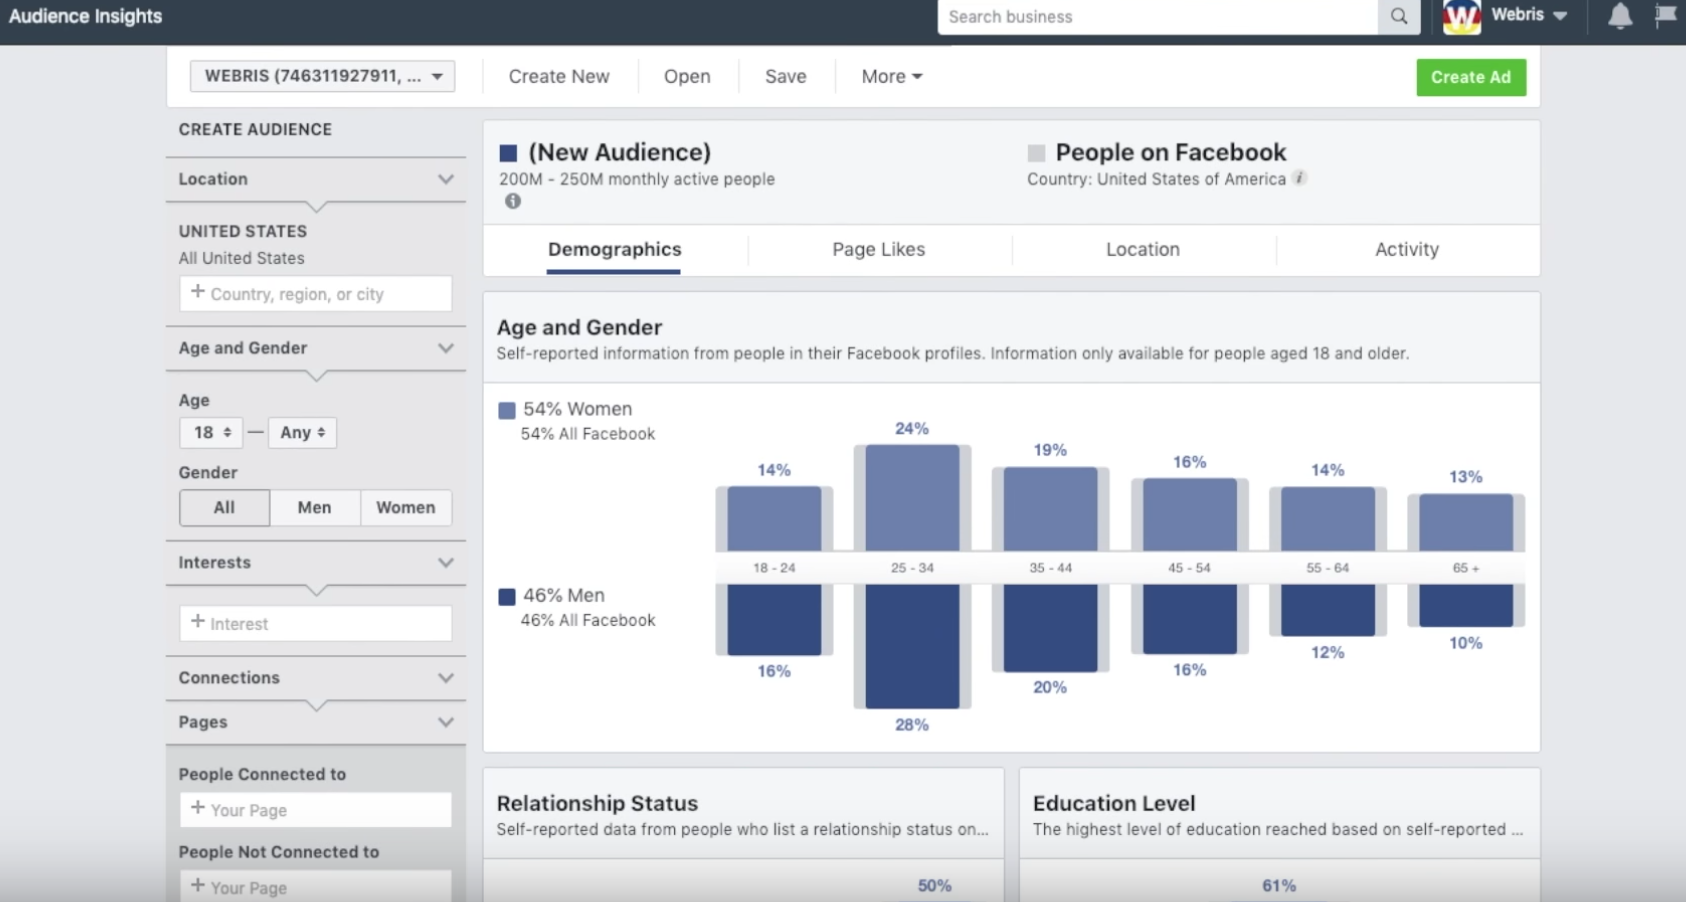Click Save in the toolbar

[x=786, y=76]
